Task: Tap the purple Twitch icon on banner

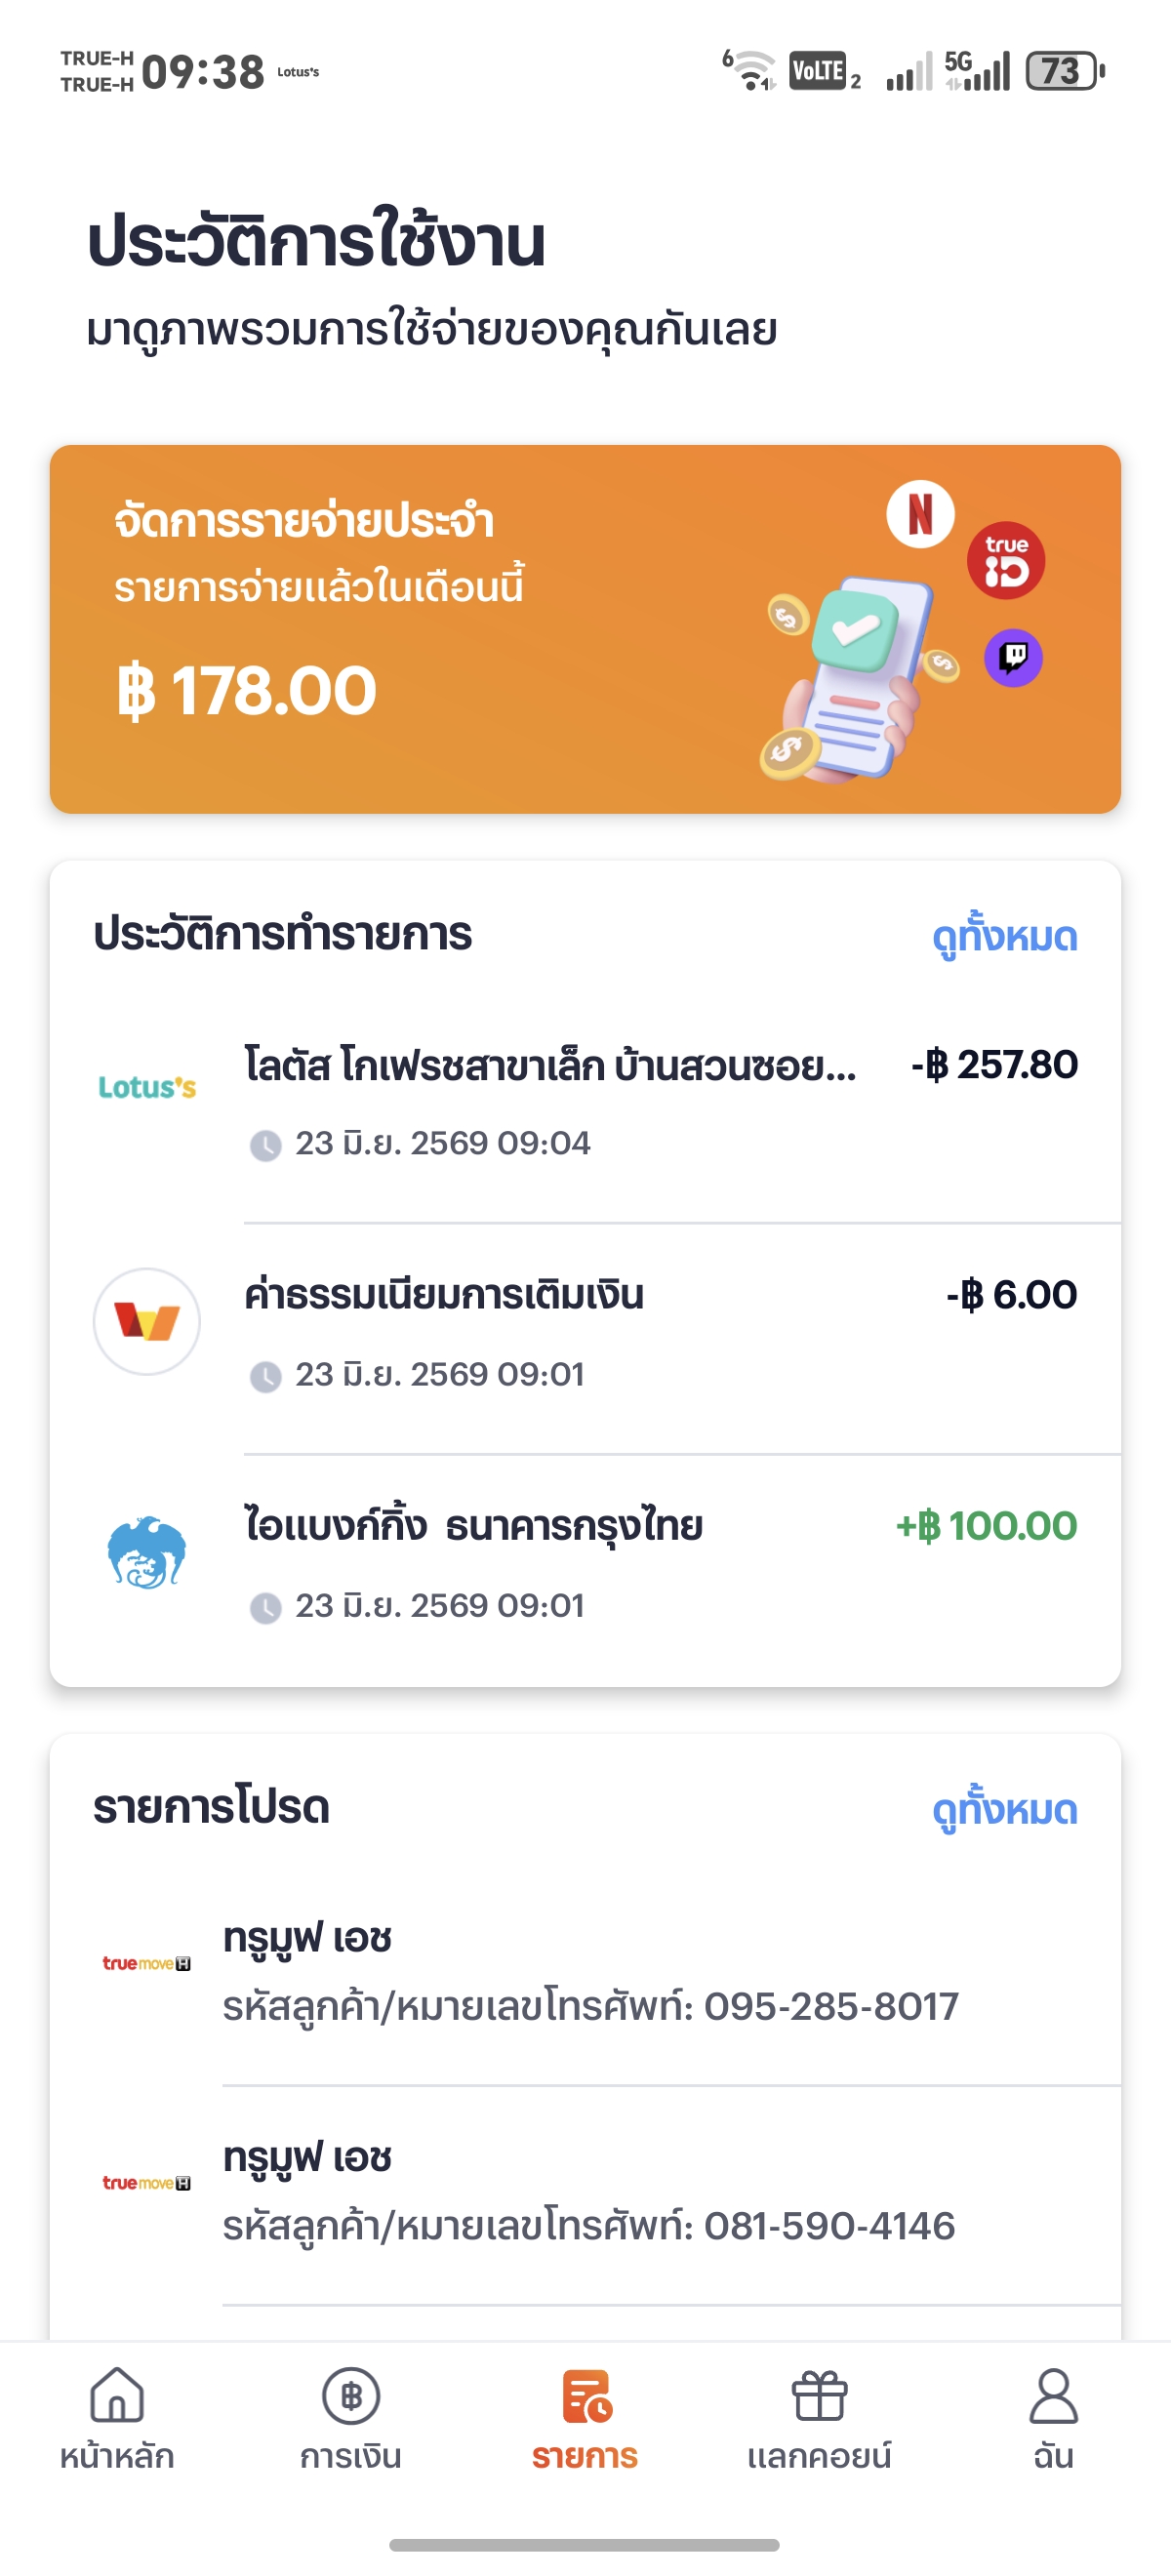Action: coord(1013,657)
